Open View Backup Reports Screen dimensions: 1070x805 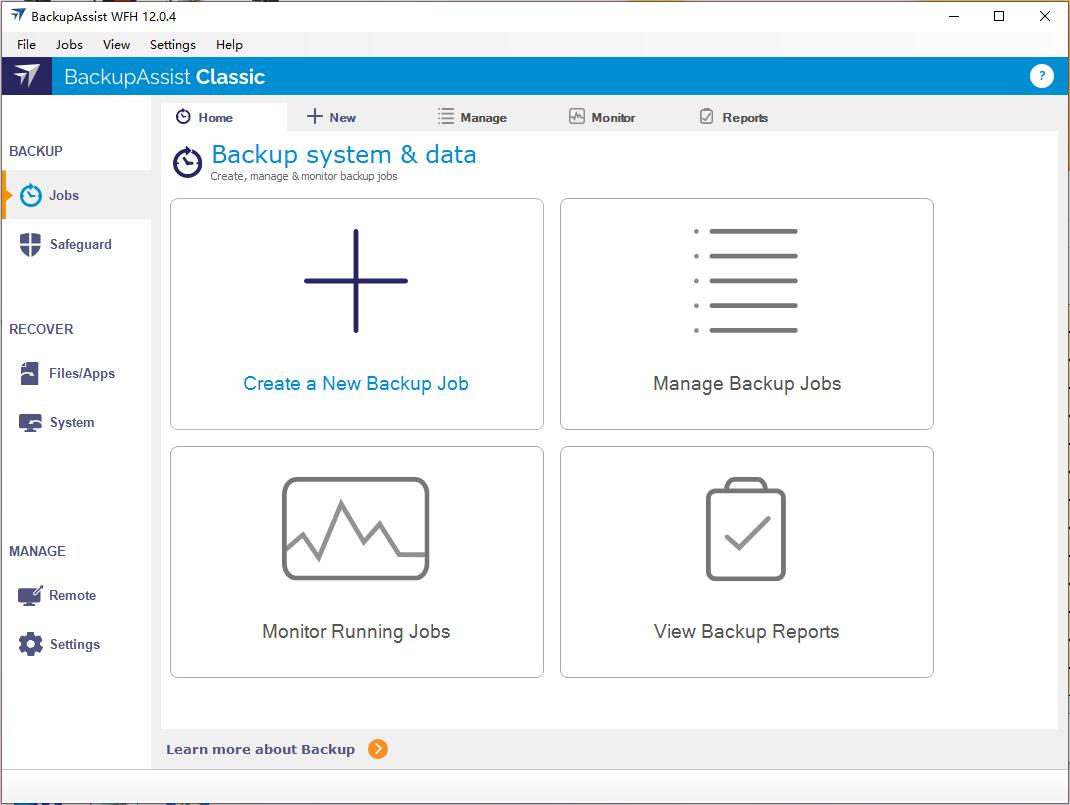click(x=747, y=562)
